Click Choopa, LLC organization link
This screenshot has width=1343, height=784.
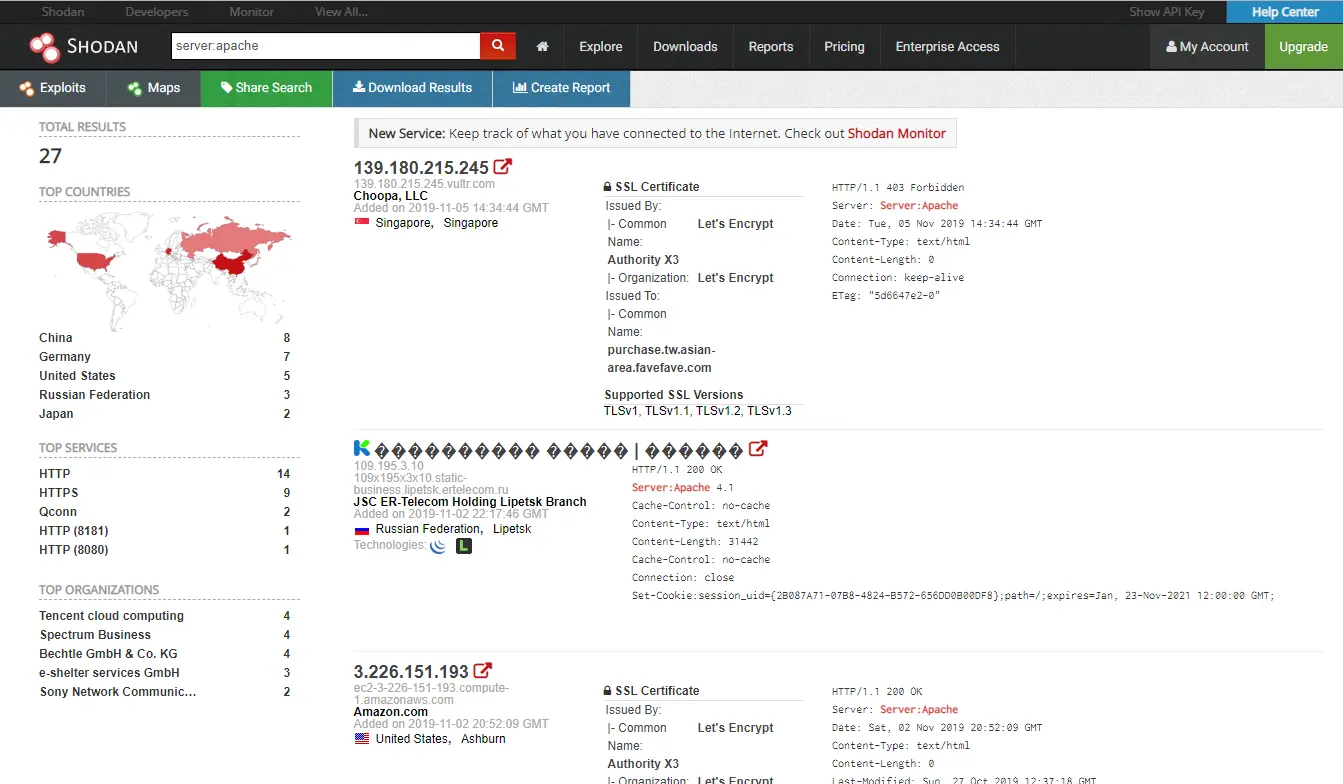[391, 196]
